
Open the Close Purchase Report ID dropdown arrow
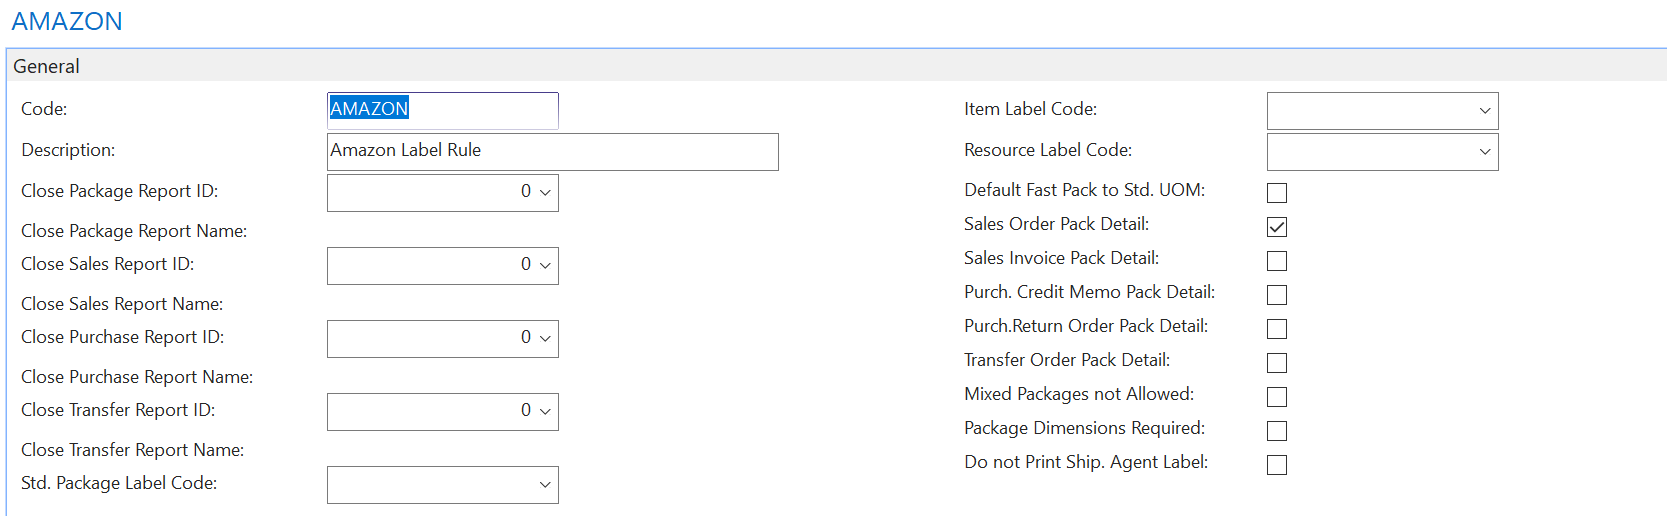click(545, 338)
